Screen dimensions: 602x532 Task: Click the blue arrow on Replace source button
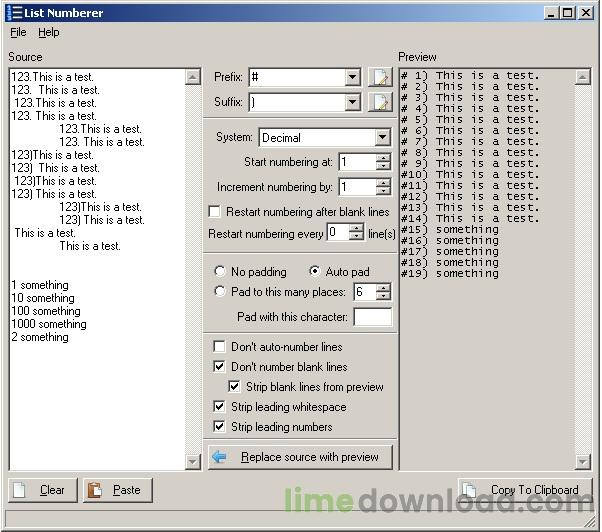click(220, 457)
